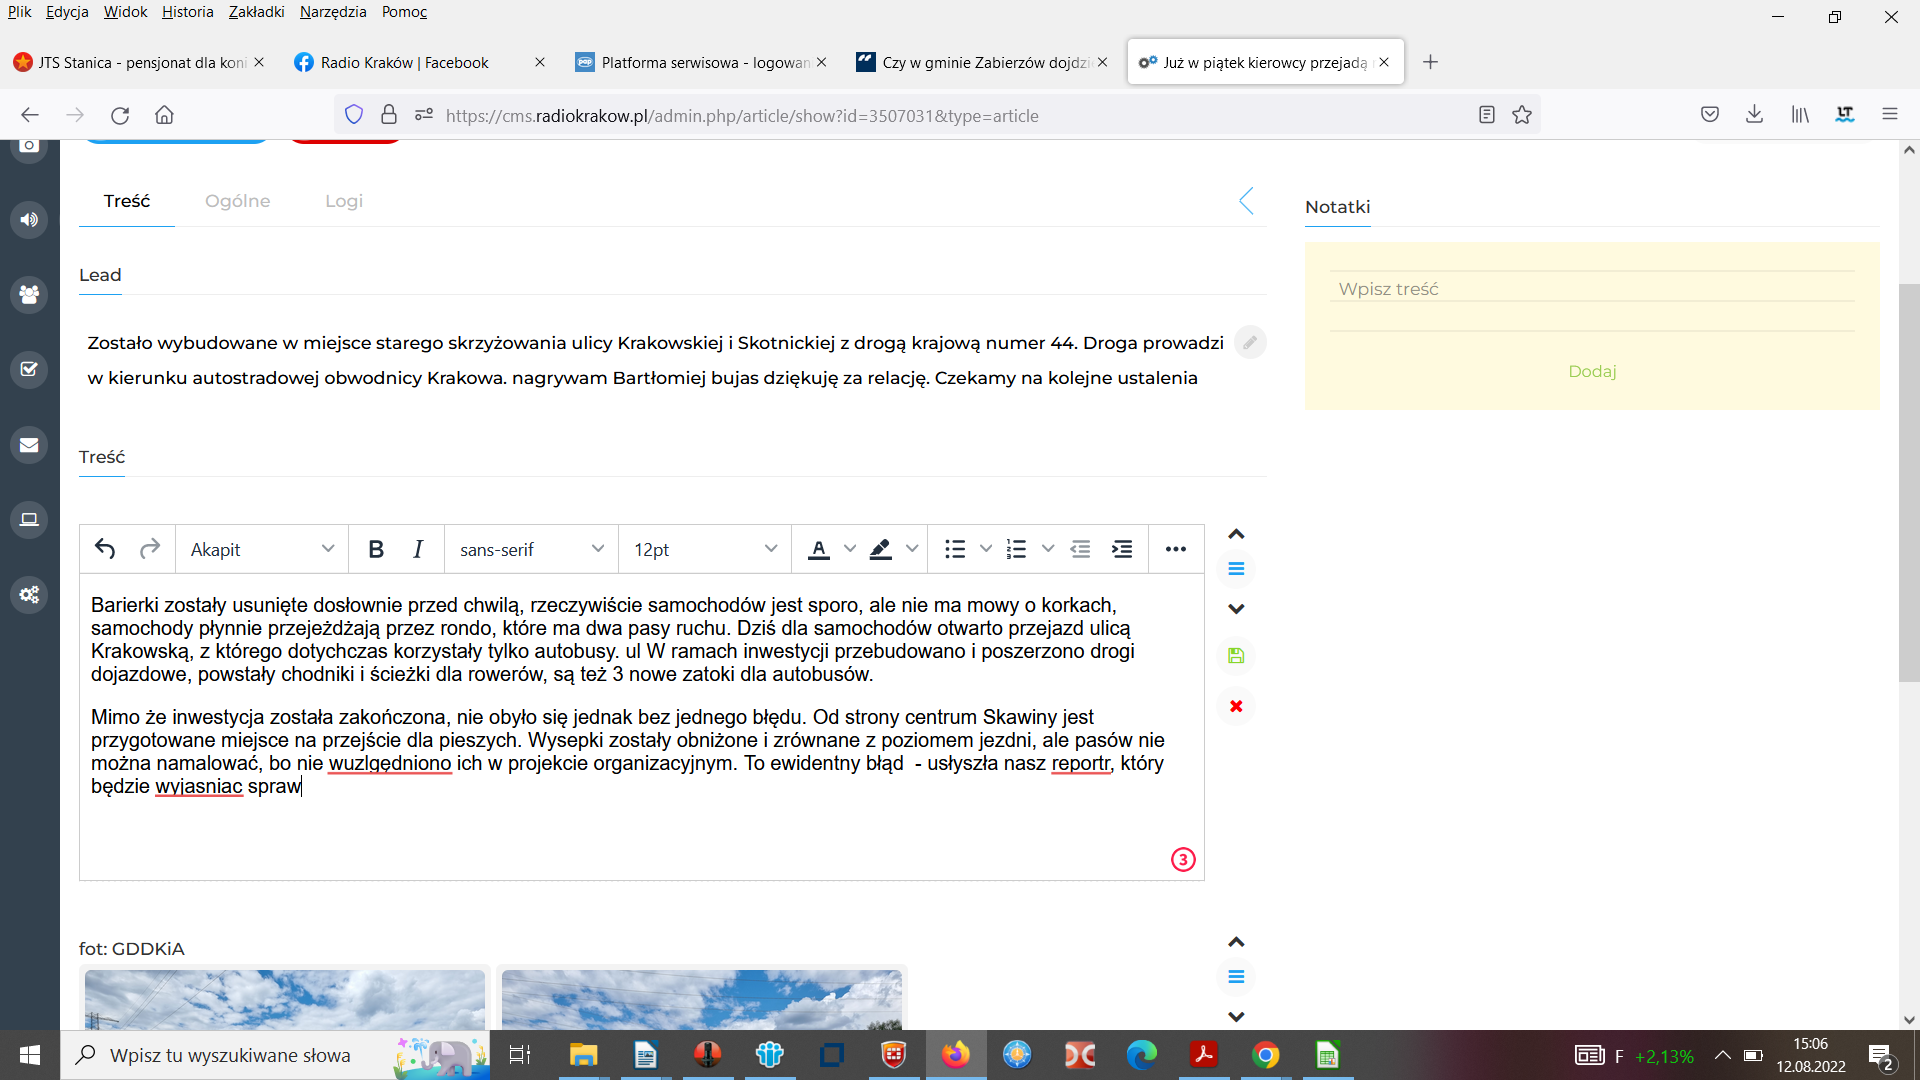Toggle the bullet list formatting
1920x1080 pixels.
pyautogui.click(x=955, y=549)
